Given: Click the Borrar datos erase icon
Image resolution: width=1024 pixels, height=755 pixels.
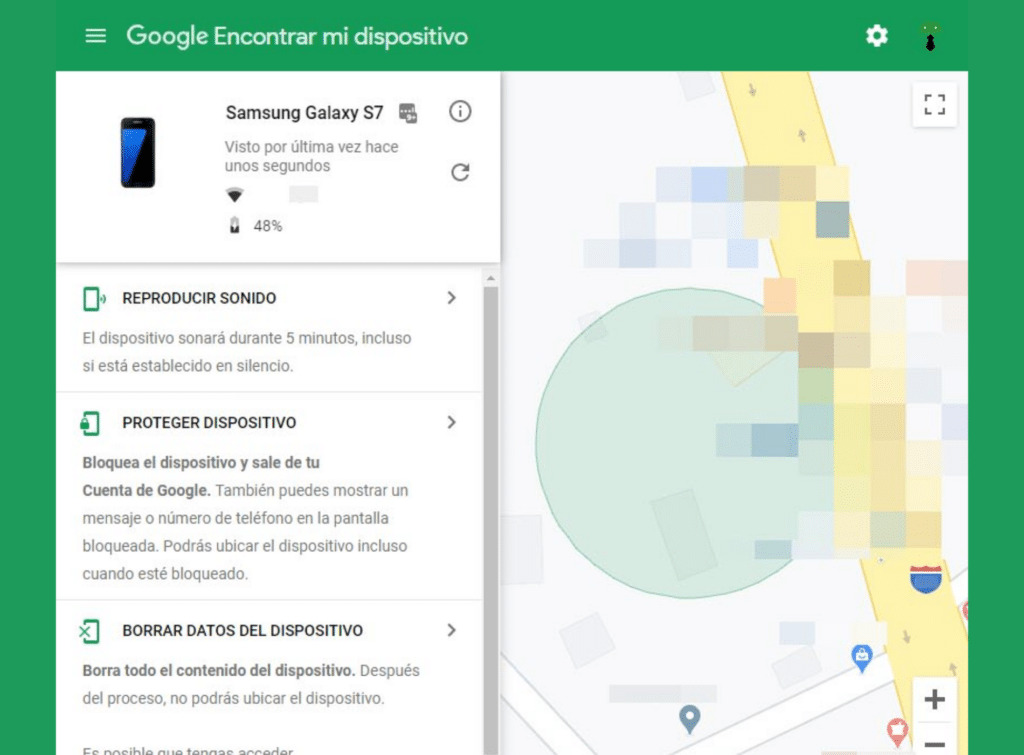Looking at the screenshot, I should 89,631.
